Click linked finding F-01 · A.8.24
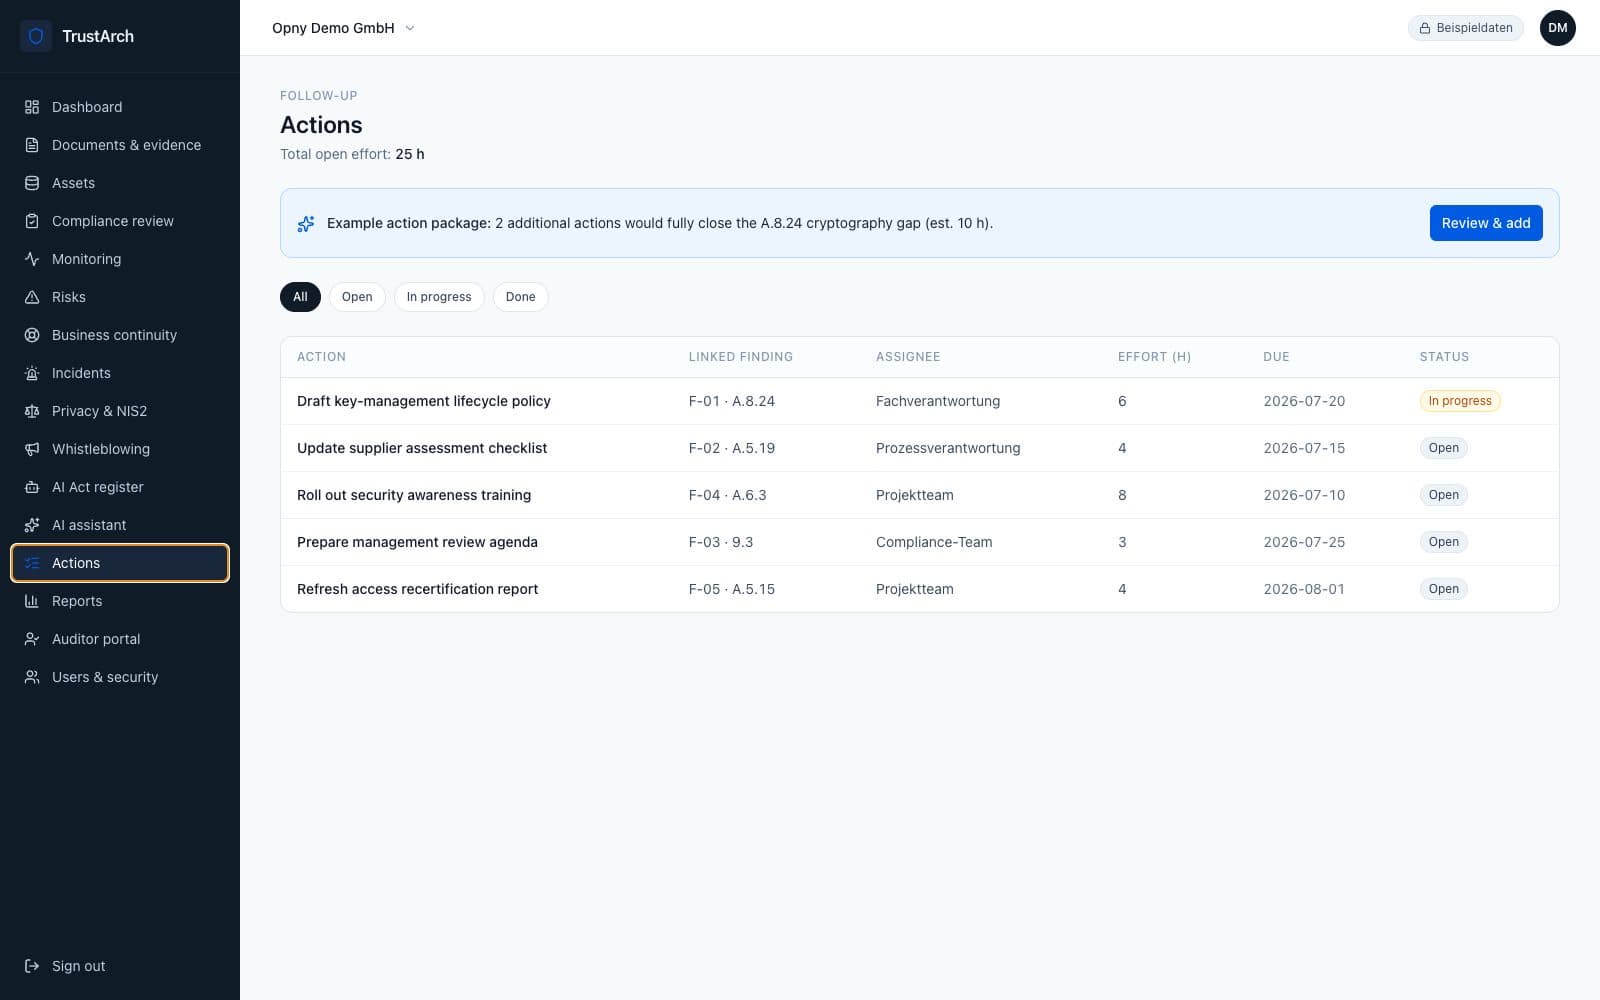Image resolution: width=1600 pixels, height=1000 pixels. (732, 401)
